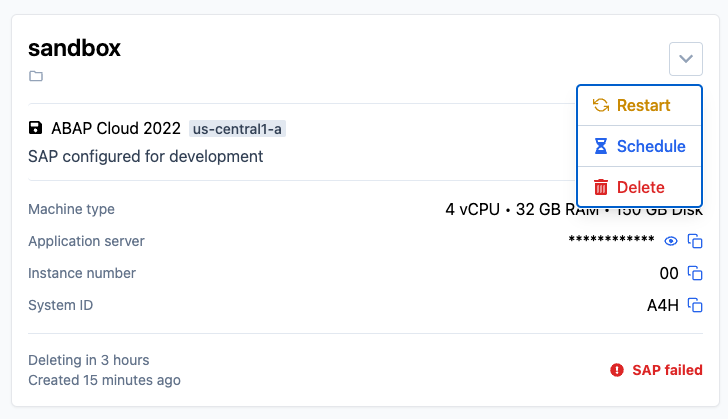
Task: Click the hourglass Schedule icon
Action: click(x=601, y=146)
